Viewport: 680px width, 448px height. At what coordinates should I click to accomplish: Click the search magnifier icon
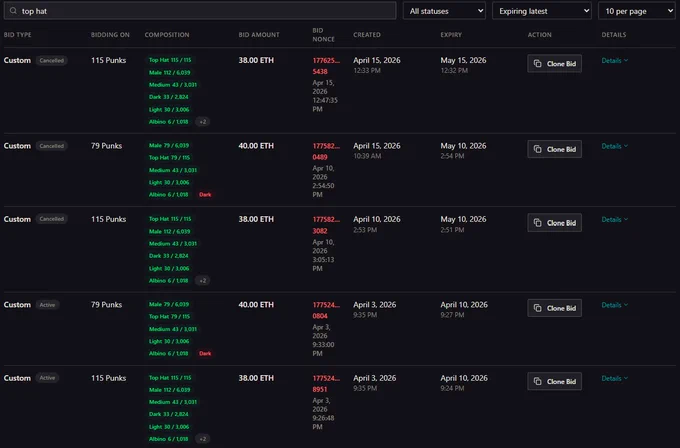13,11
